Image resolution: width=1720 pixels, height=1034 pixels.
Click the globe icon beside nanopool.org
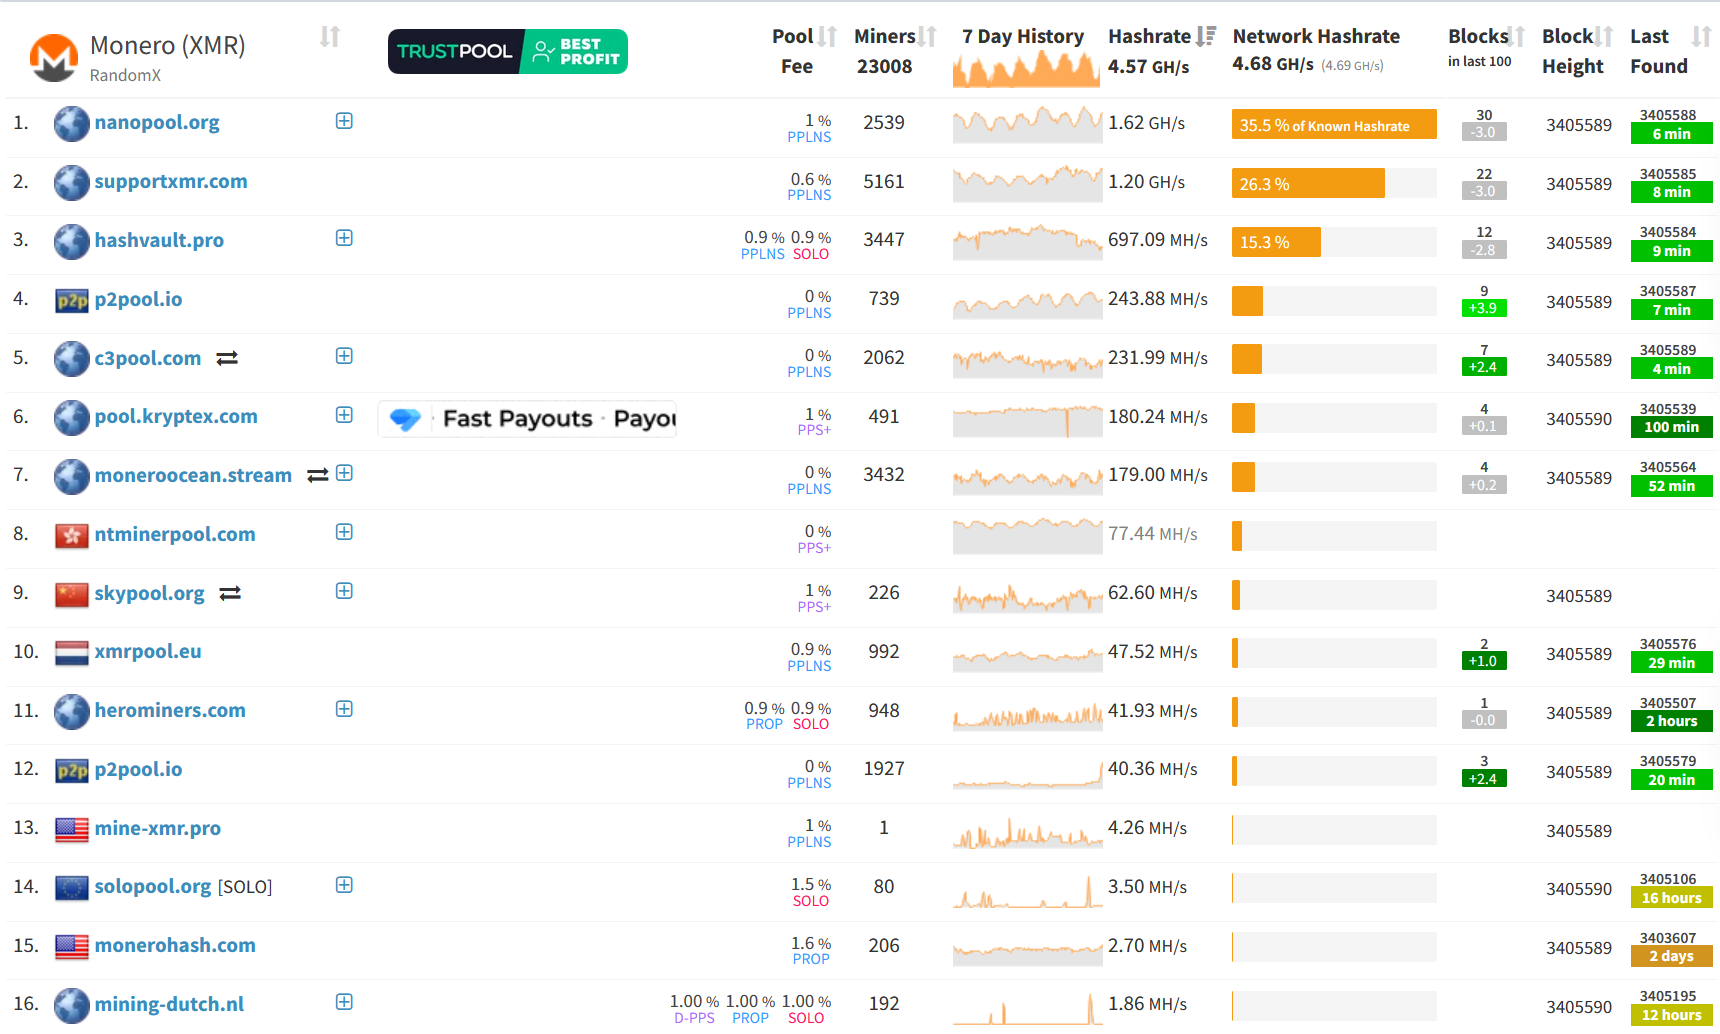pyautogui.click(x=72, y=124)
